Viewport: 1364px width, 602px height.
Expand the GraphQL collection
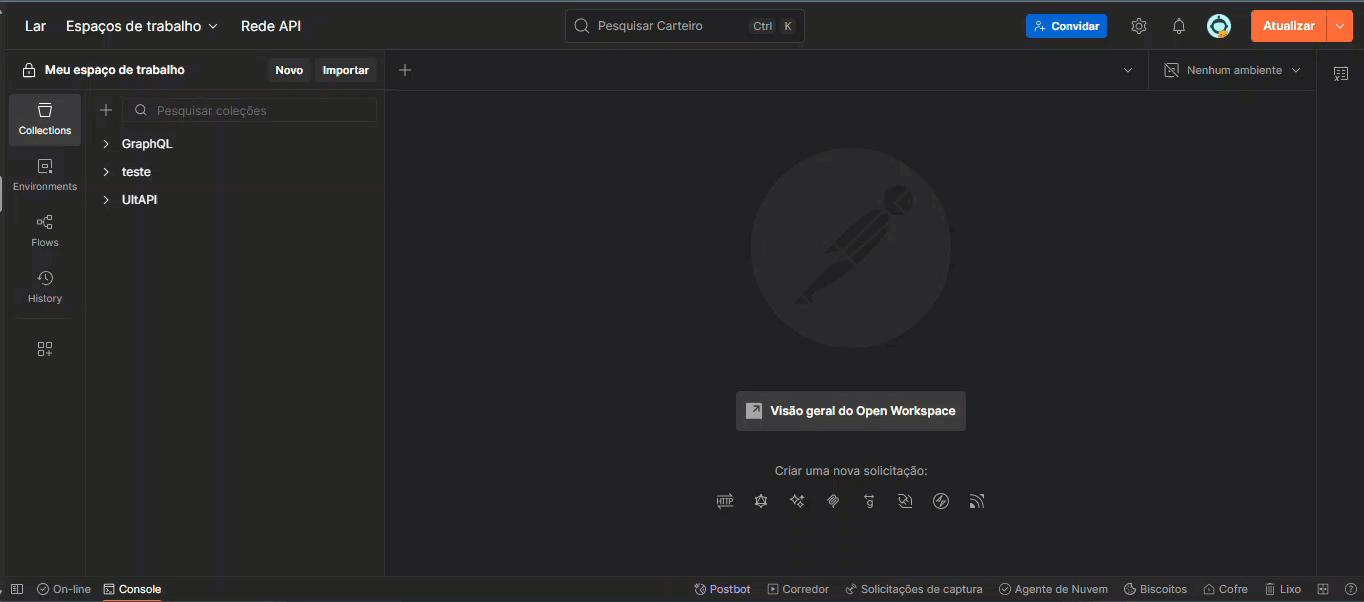pos(106,144)
